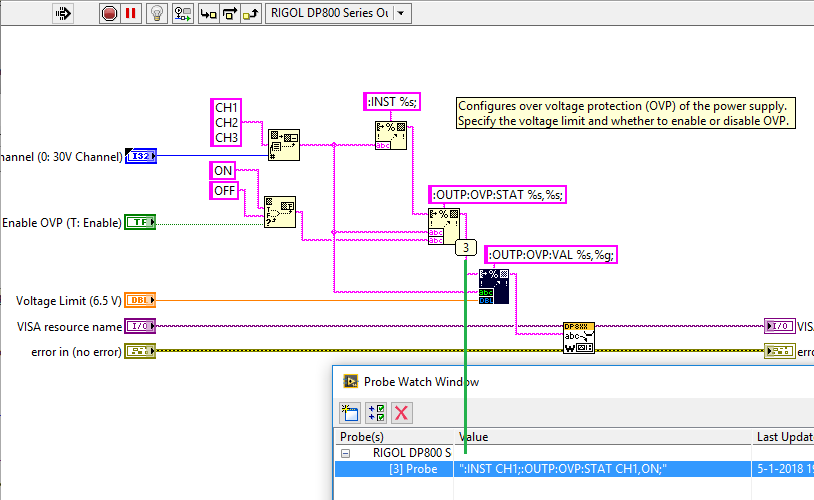Toggle Highlight Execution light bulb
This screenshot has width=814, height=500.
coord(157,13)
